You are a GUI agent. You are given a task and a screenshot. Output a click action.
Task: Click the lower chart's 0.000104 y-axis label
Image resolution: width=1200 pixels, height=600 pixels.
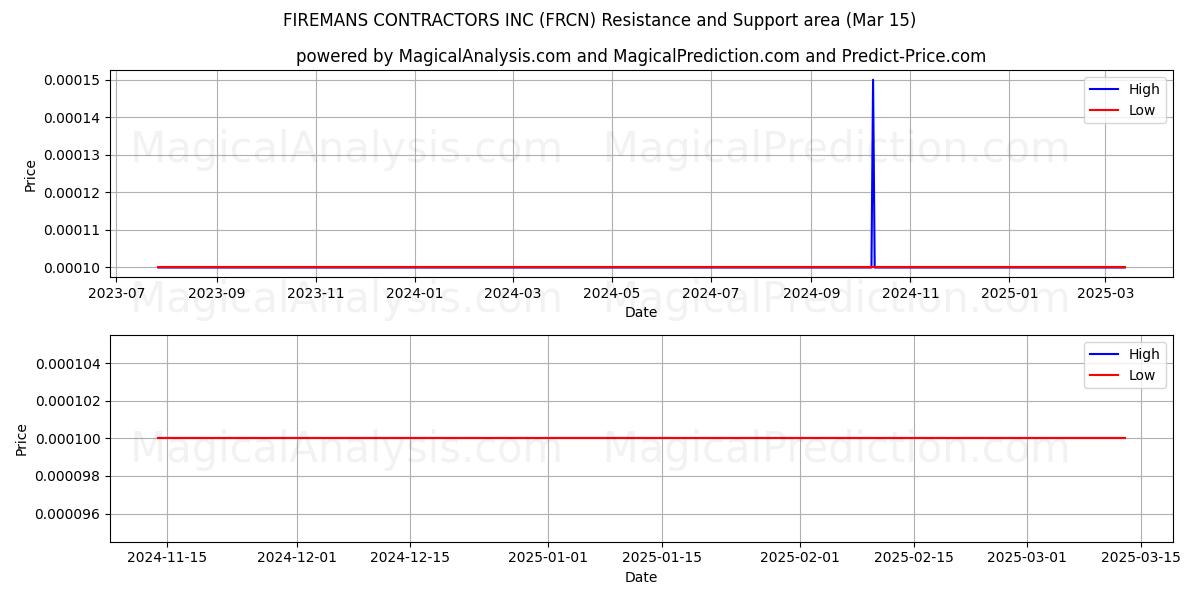69,364
